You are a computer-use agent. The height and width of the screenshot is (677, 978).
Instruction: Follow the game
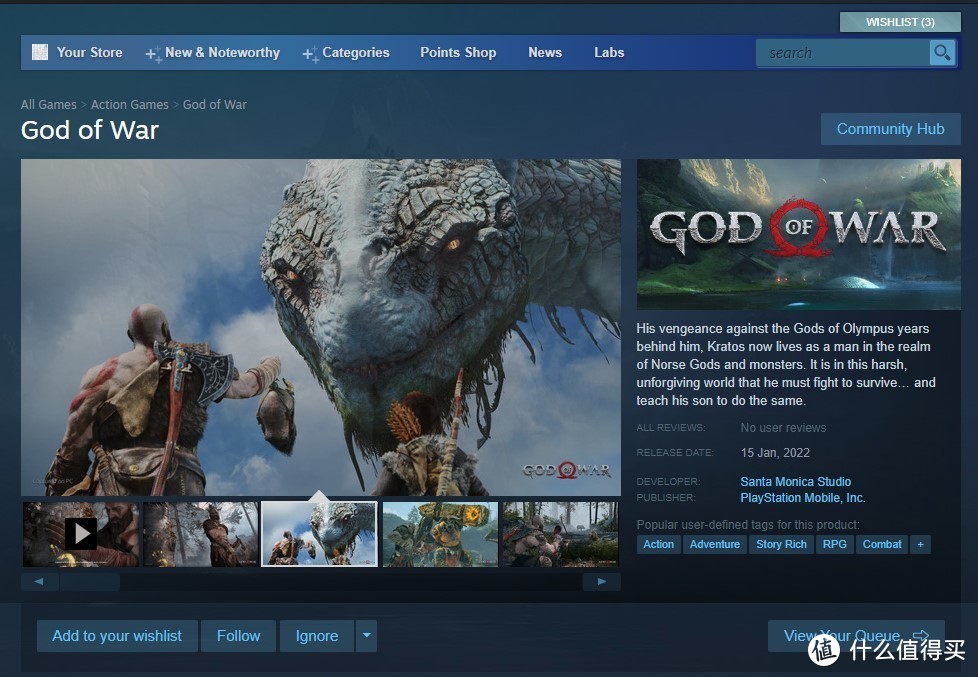coord(238,636)
